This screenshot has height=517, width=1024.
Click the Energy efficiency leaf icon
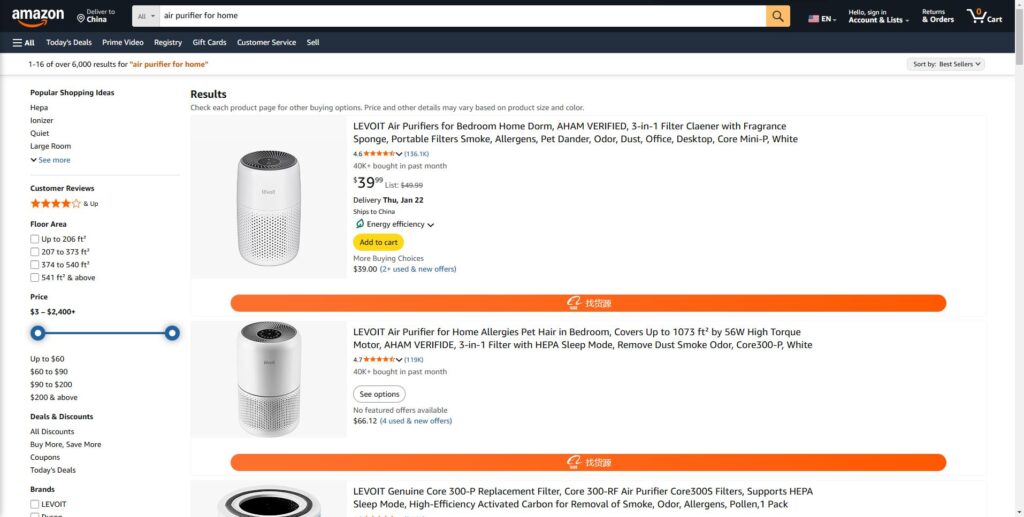tap(360, 224)
